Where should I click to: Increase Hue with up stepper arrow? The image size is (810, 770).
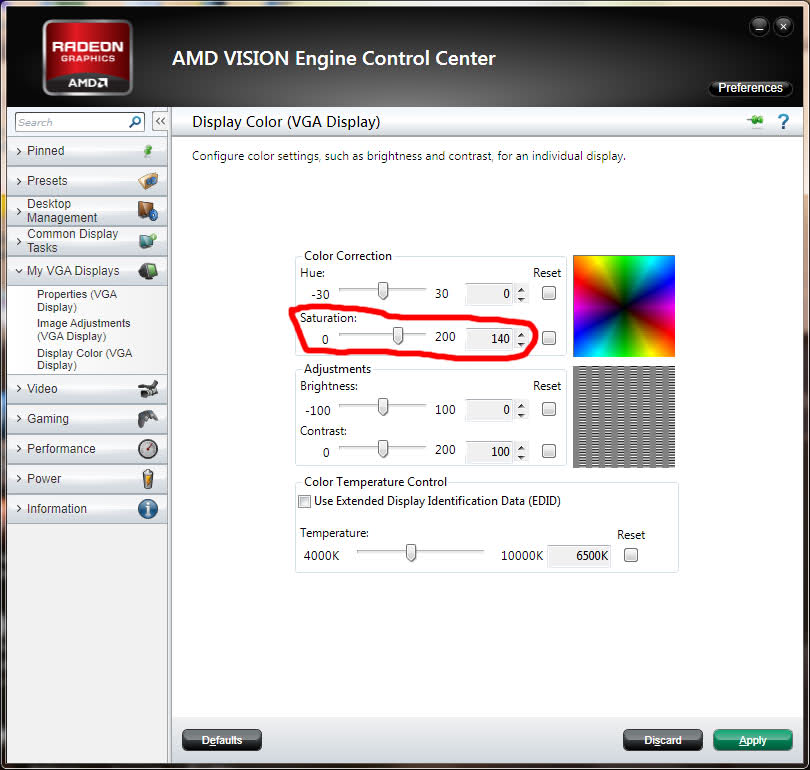click(x=521, y=290)
